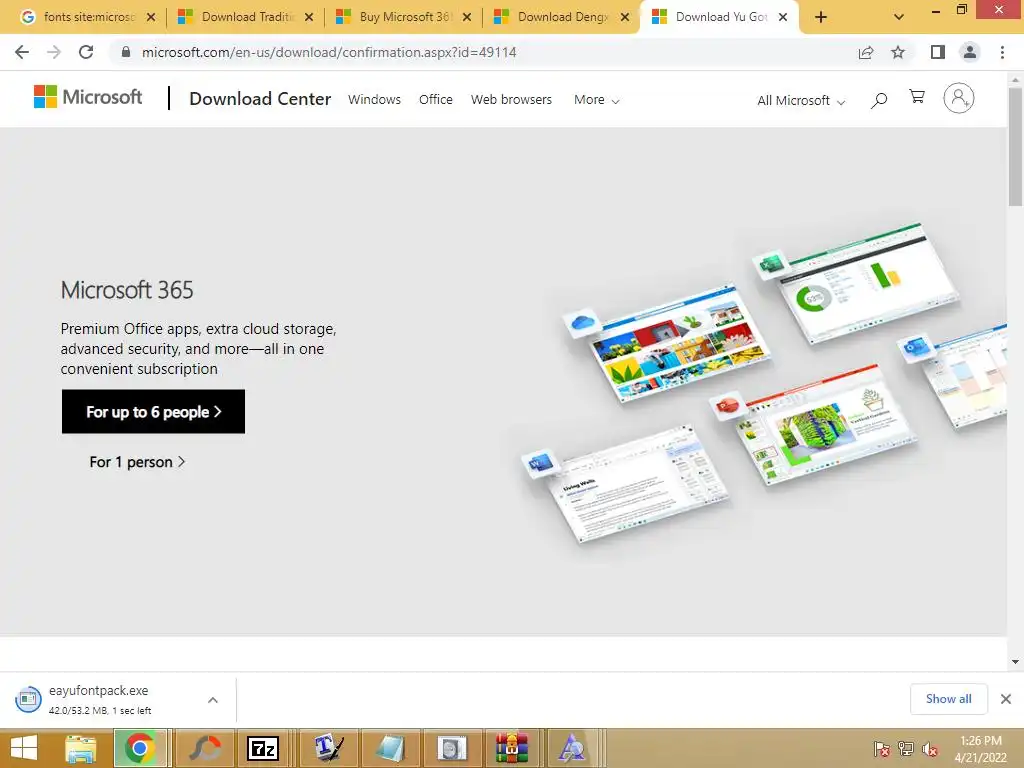Expand the More dropdown
Screen dimensions: 1024x768
point(596,100)
